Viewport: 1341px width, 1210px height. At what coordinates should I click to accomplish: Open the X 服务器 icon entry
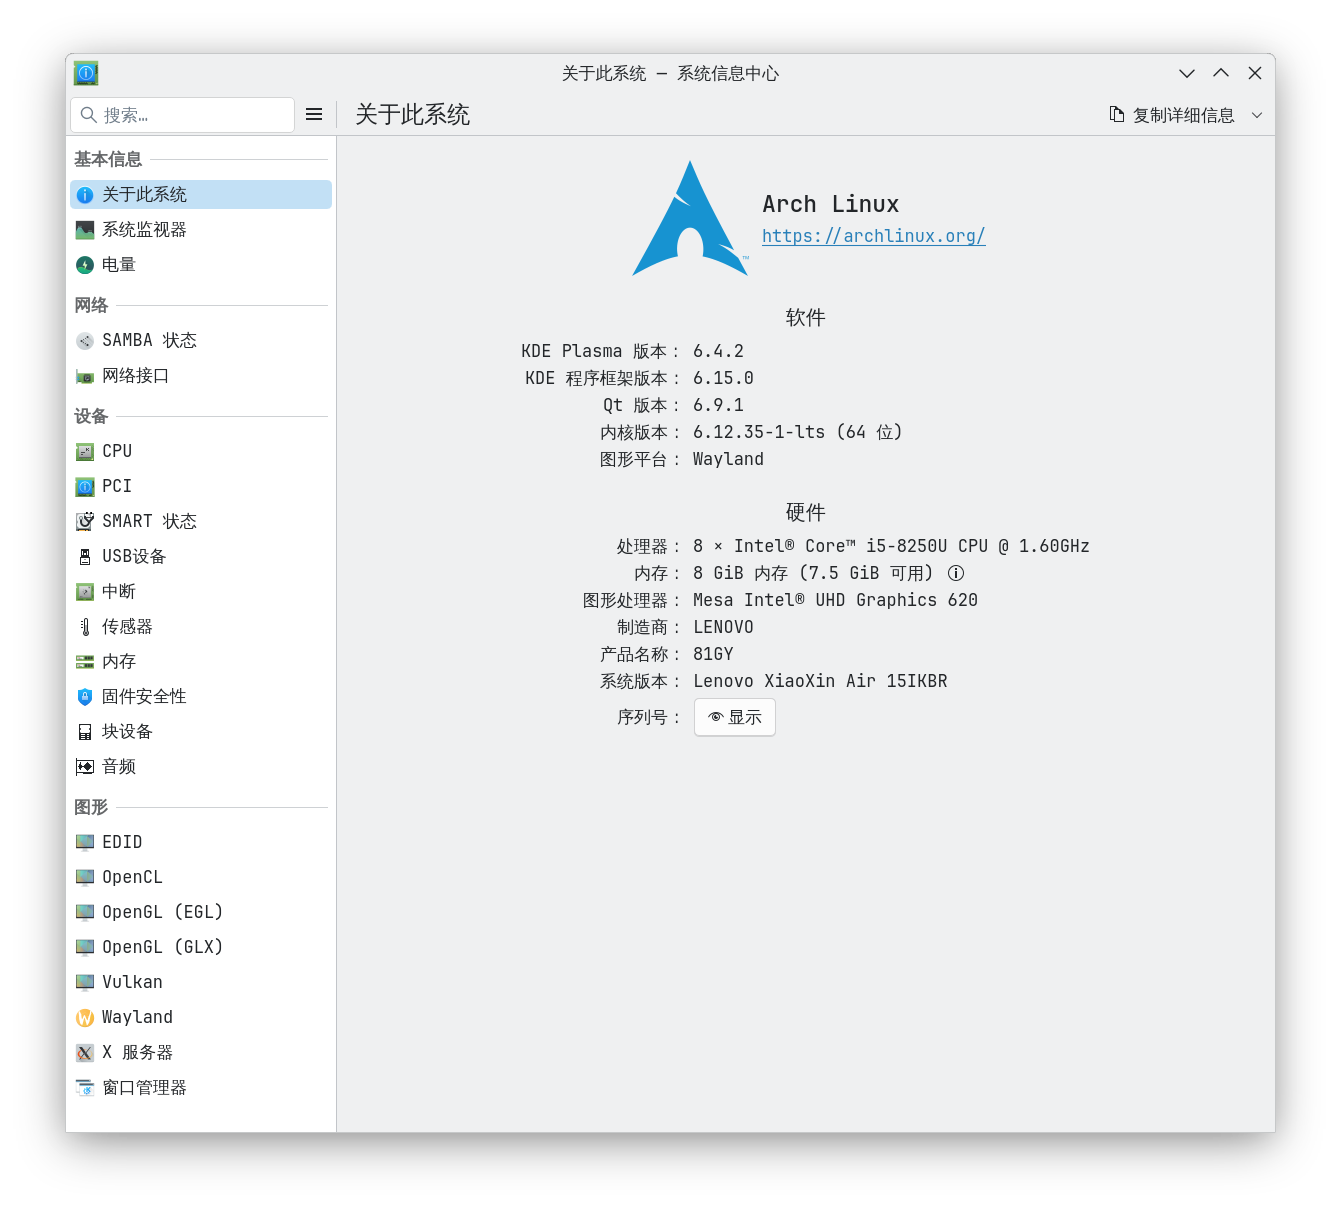(85, 1053)
